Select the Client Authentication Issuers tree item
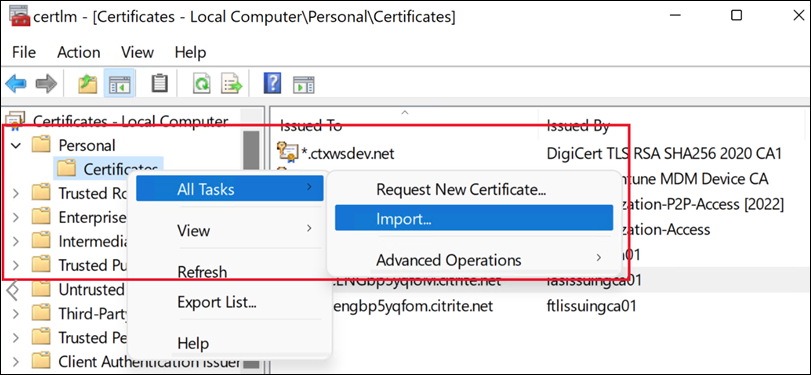811x375 pixels. coord(149,361)
